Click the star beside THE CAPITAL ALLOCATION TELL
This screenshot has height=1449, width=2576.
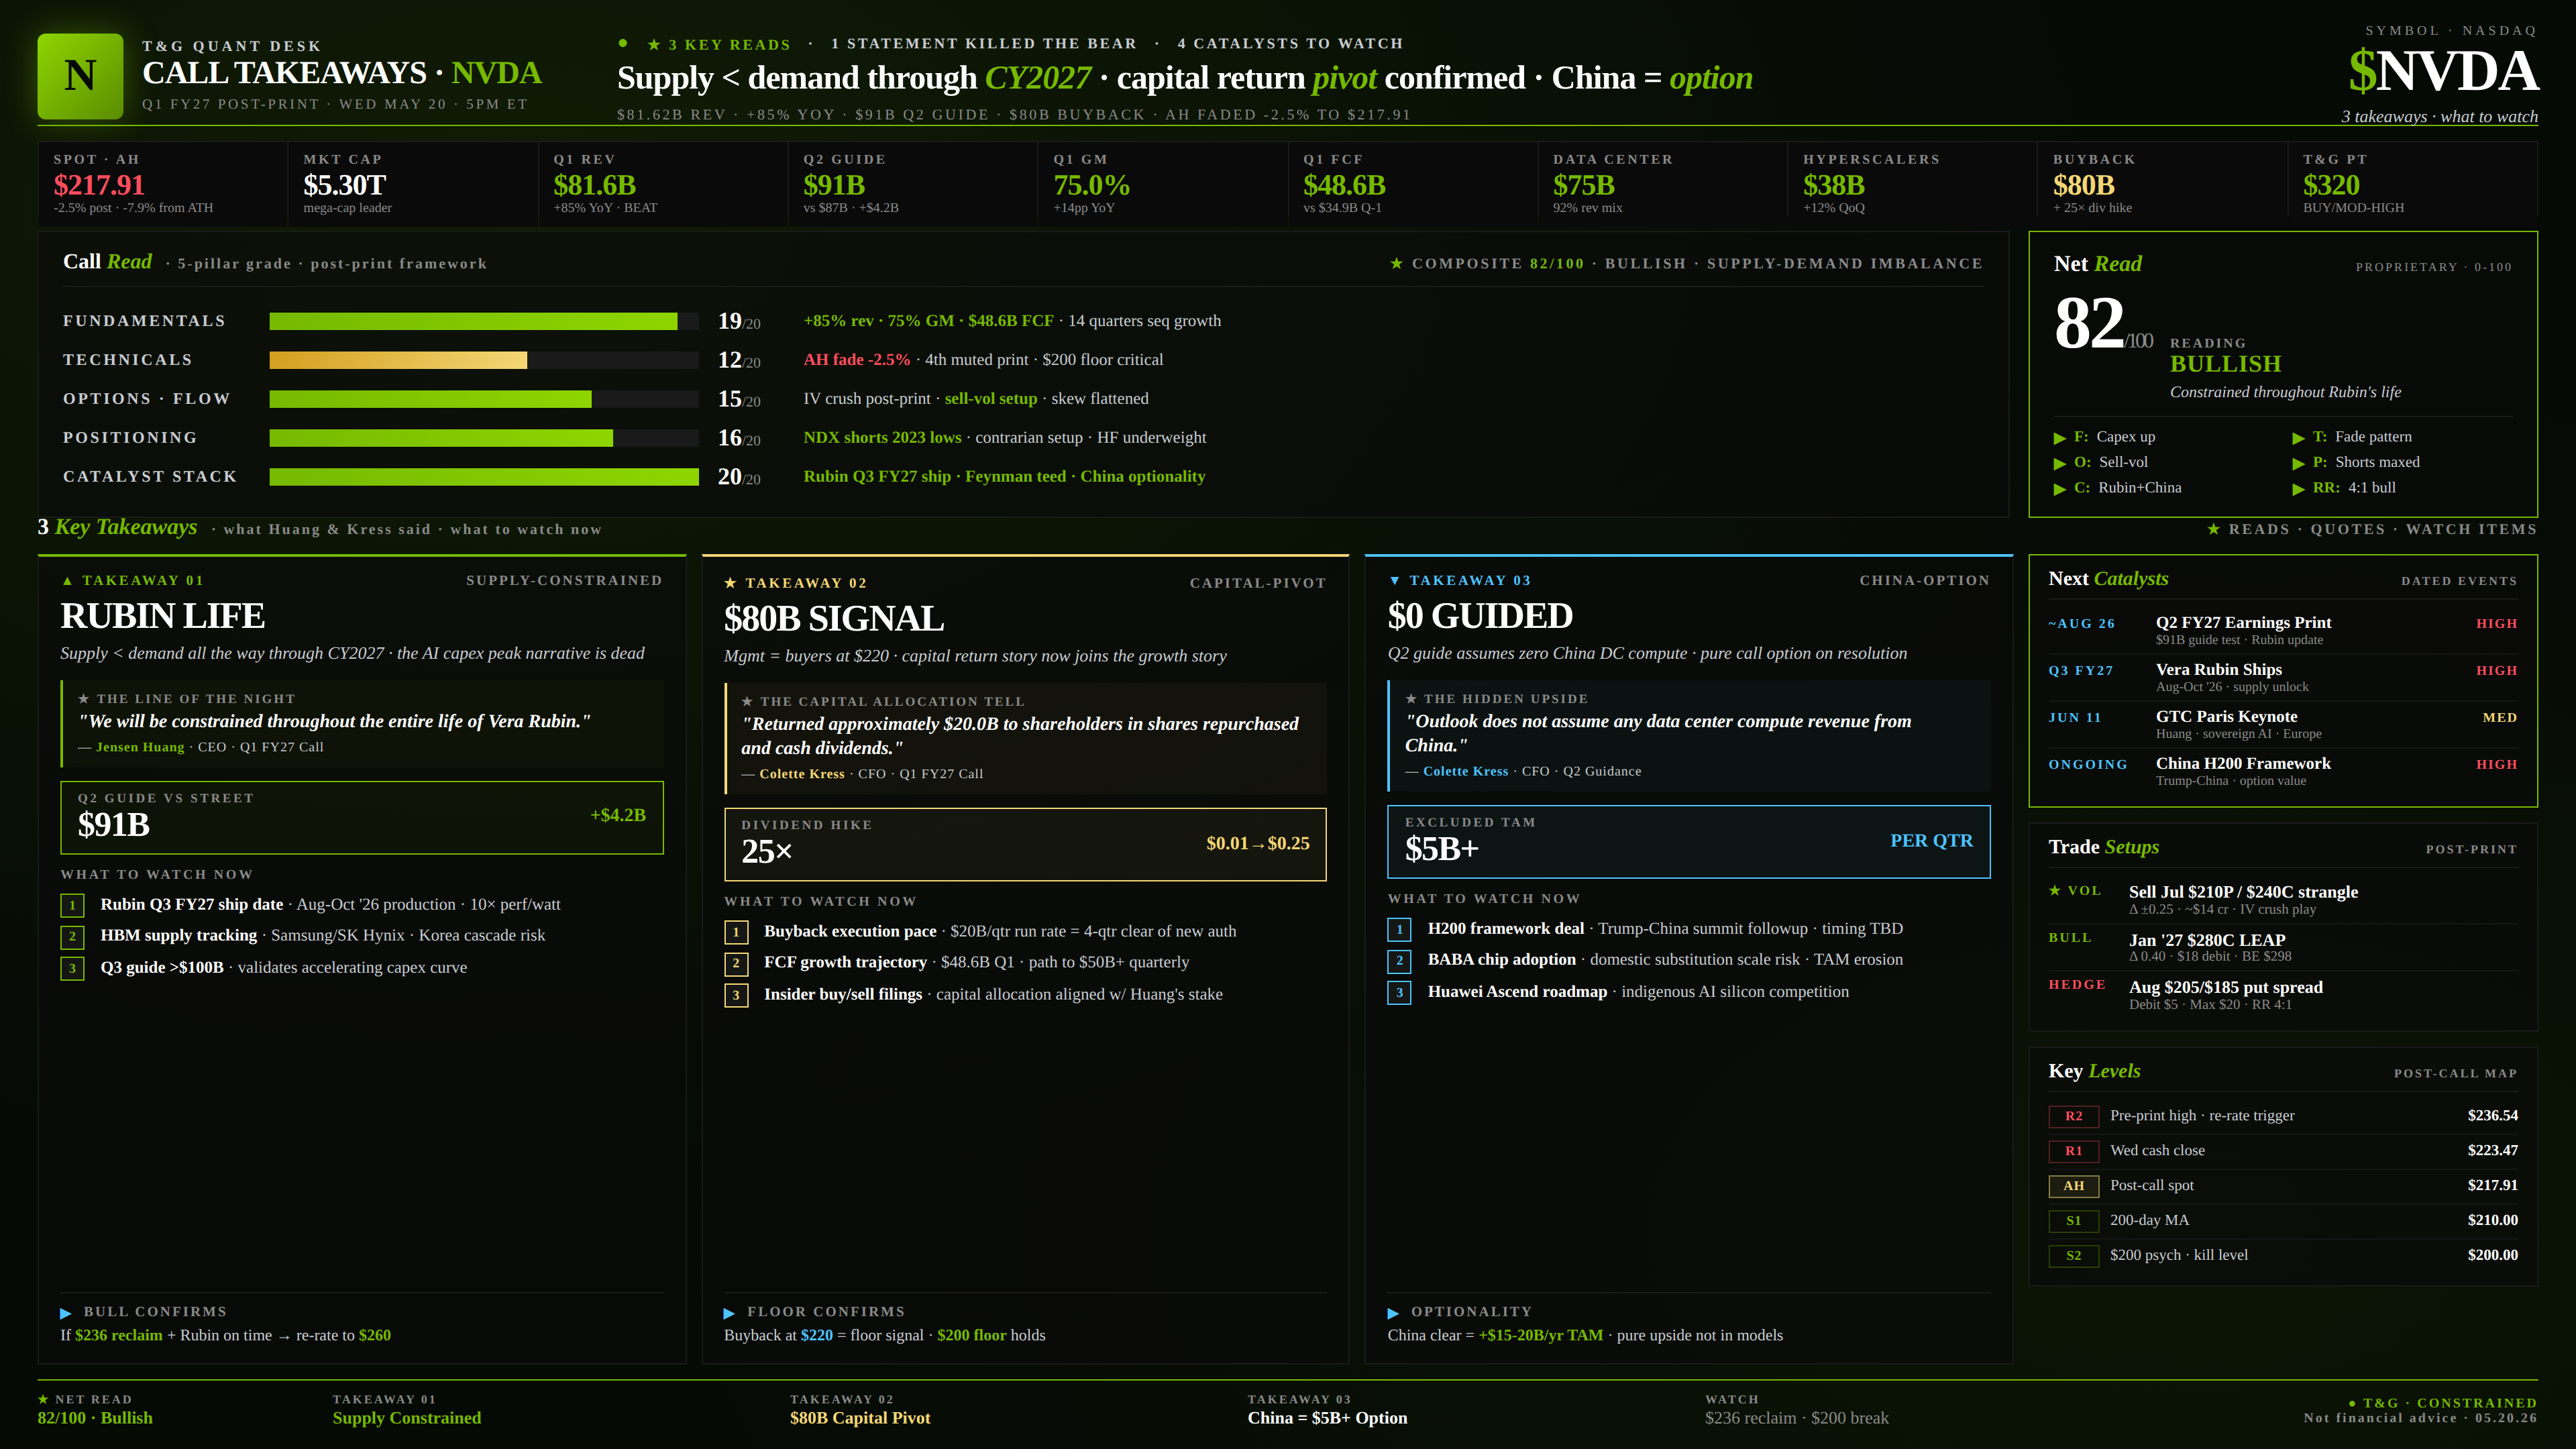pos(747,701)
